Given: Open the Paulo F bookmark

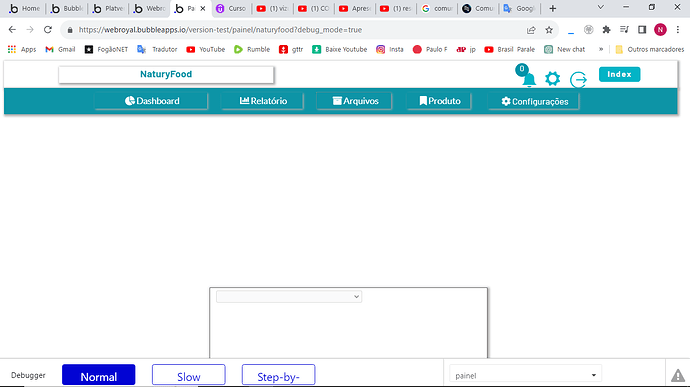Looking at the screenshot, I should click(x=430, y=49).
